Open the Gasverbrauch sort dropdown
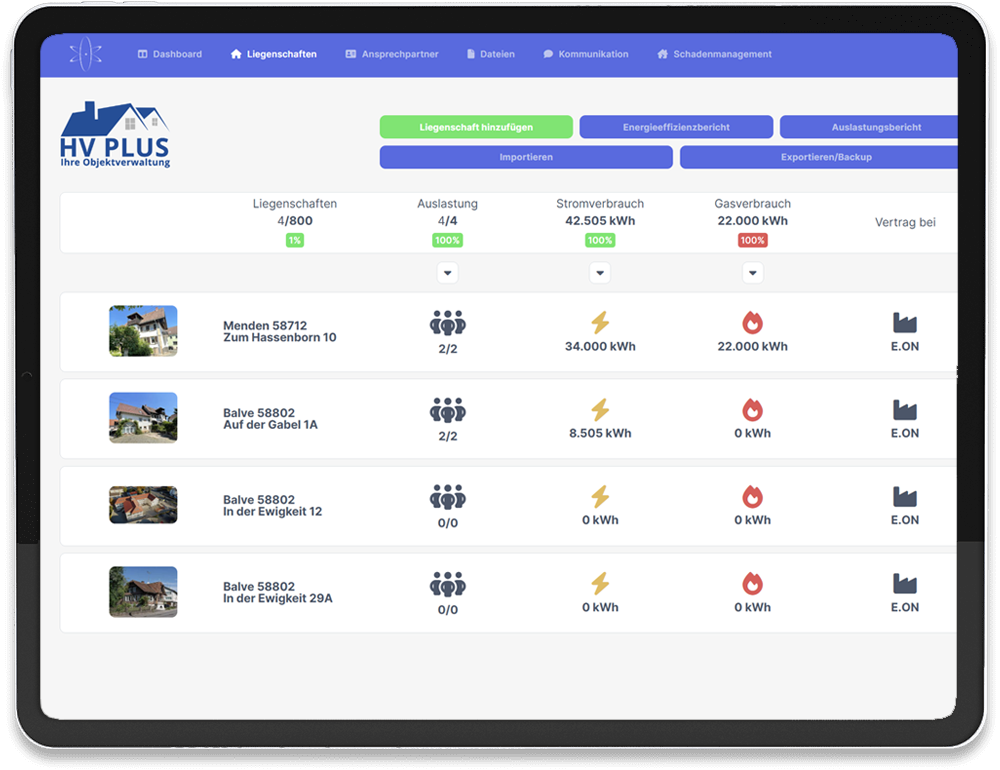1000x770 pixels. (x=753, y=273)
